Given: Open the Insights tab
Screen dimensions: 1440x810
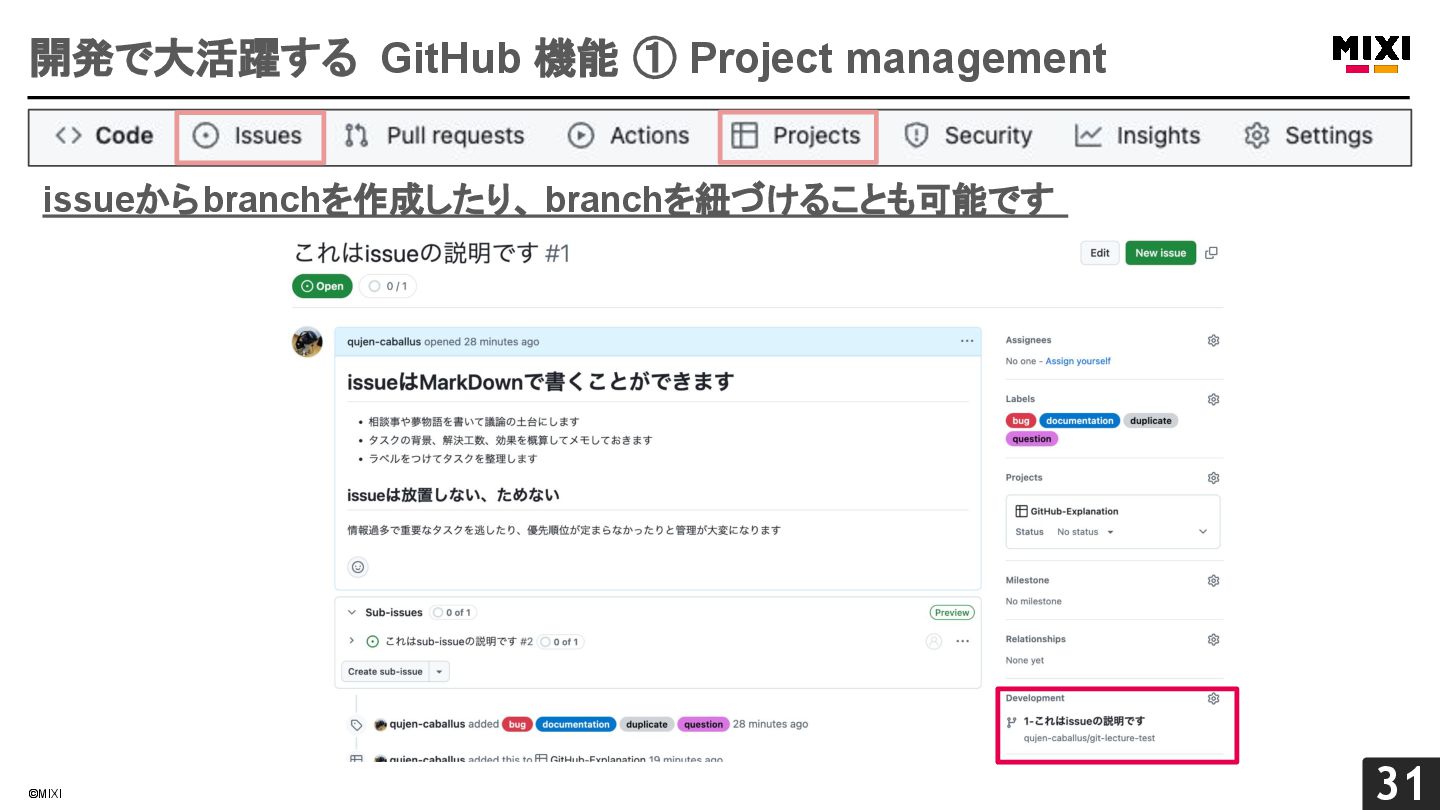Looking at the screenshot, I should pyautogui.click(x=1138, y=136).
